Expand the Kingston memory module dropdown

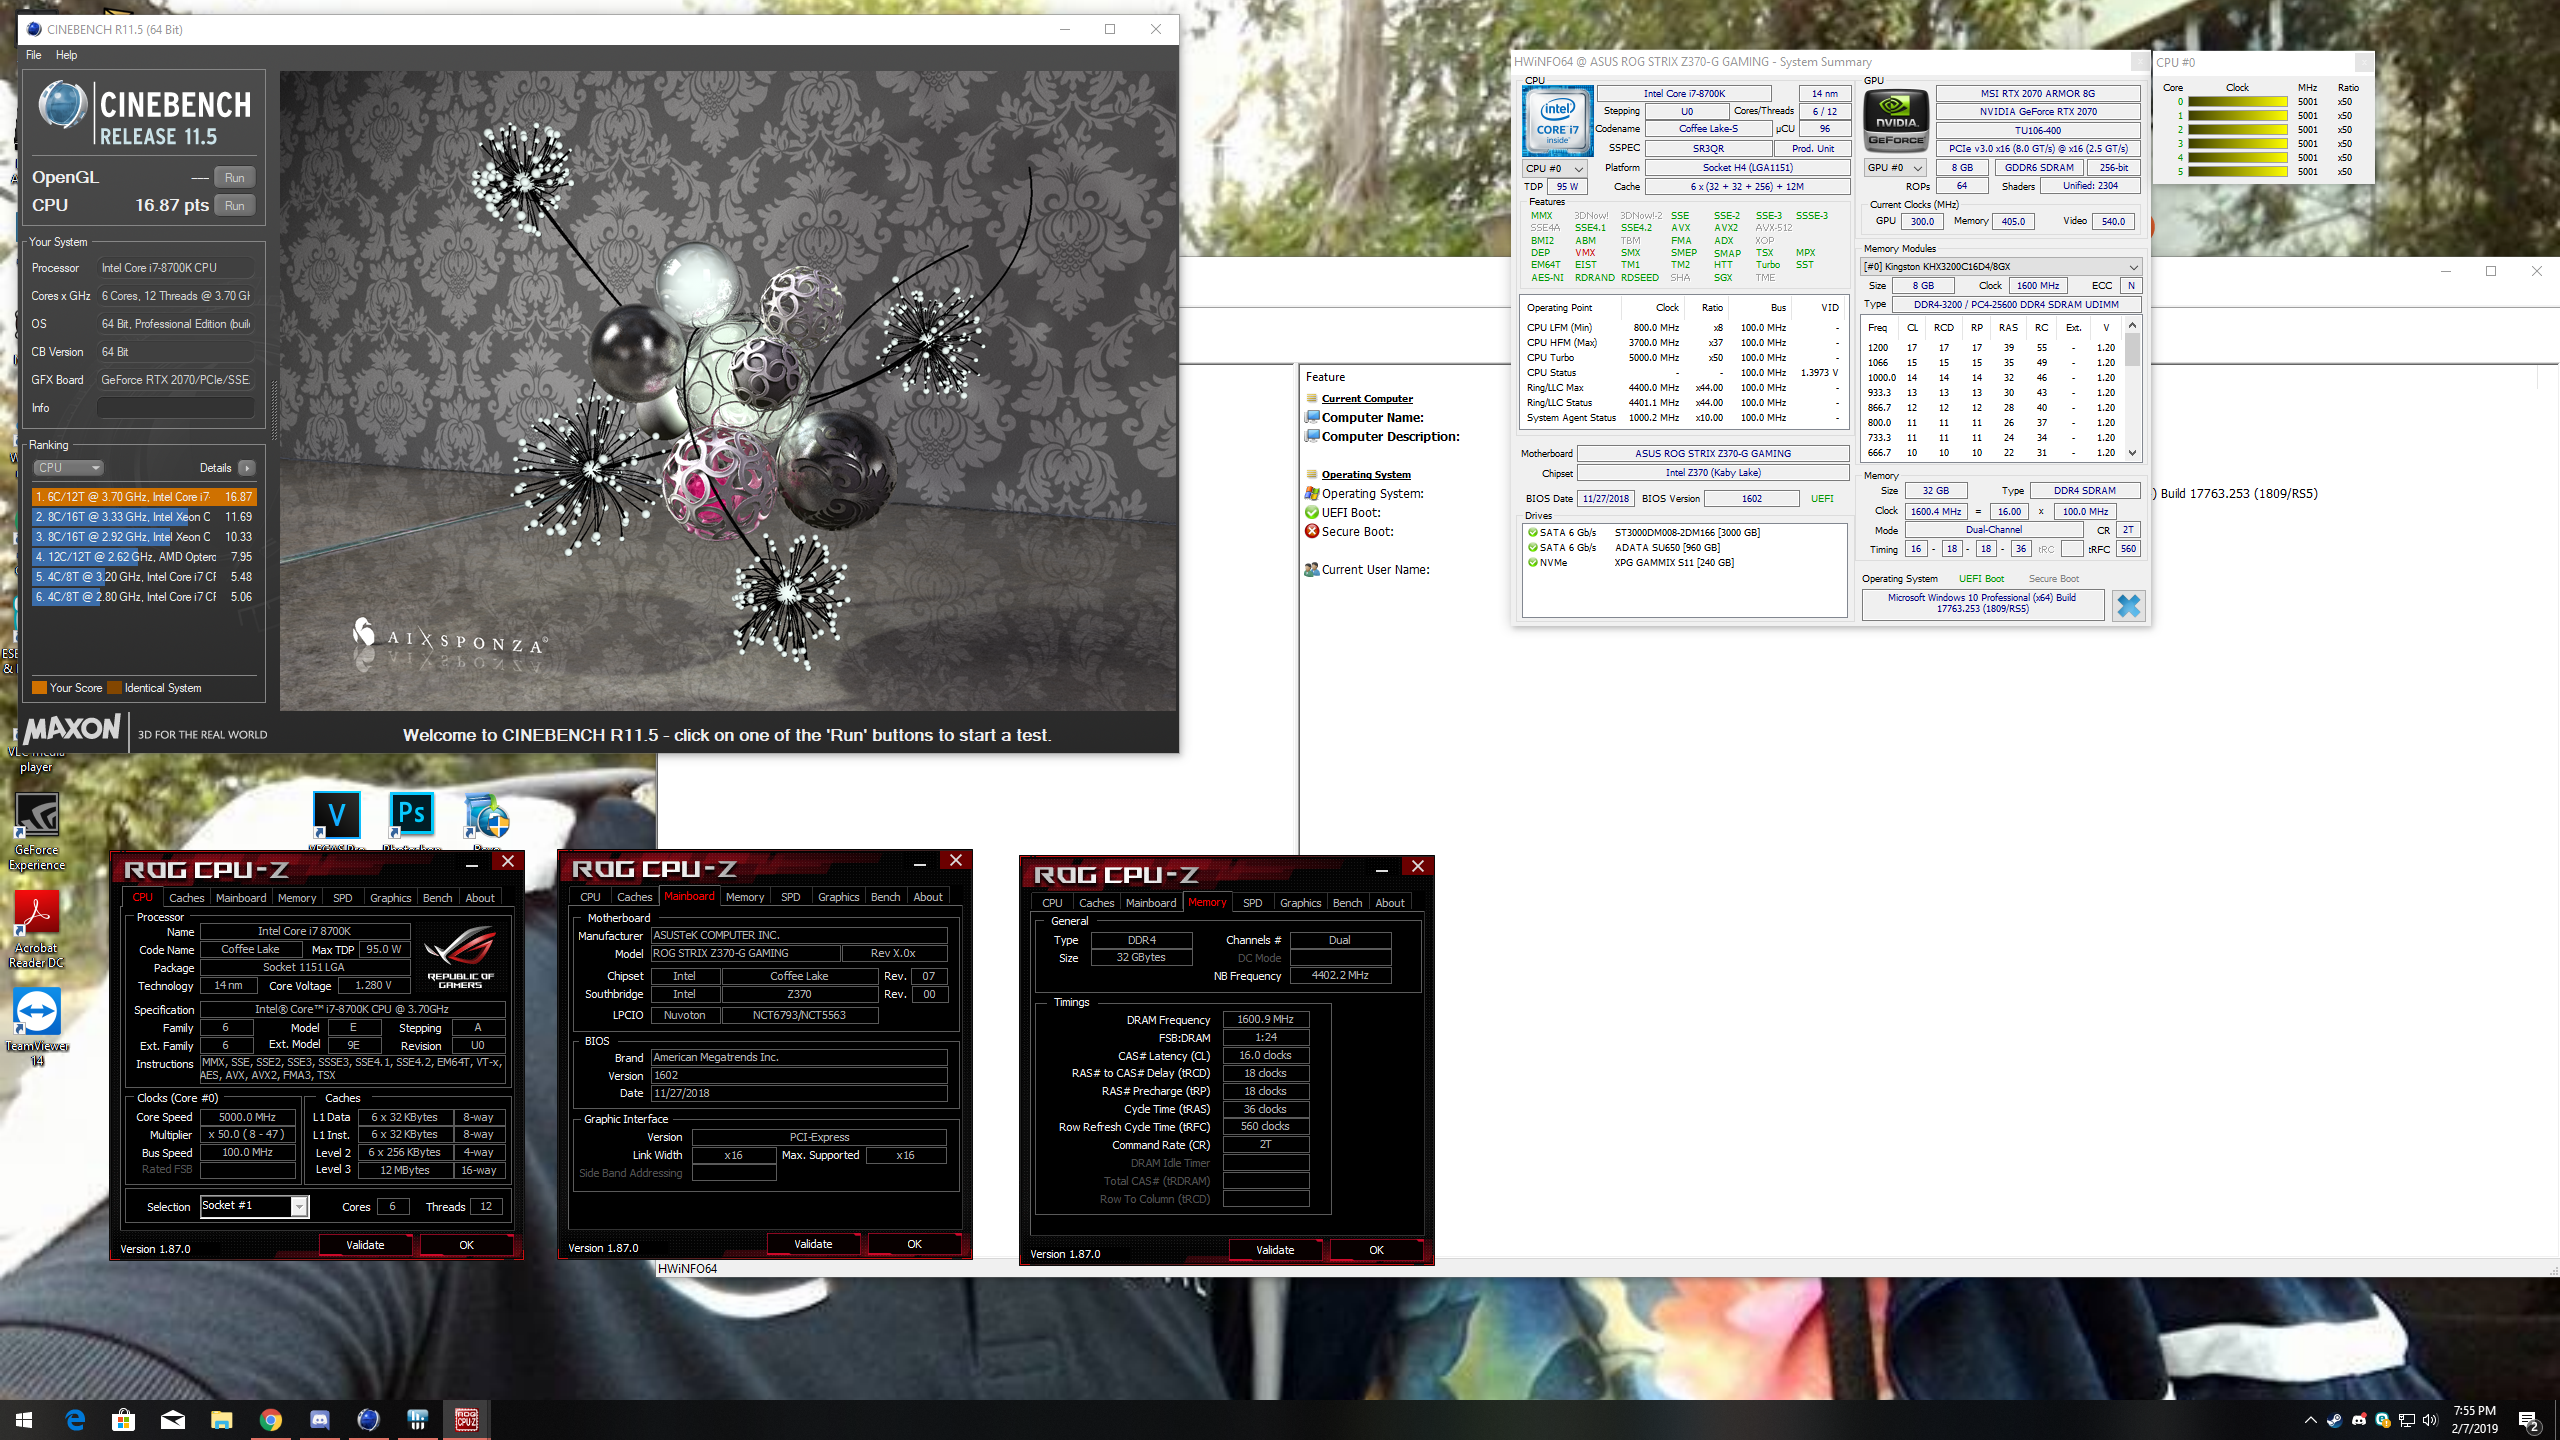click(2001, 266)
